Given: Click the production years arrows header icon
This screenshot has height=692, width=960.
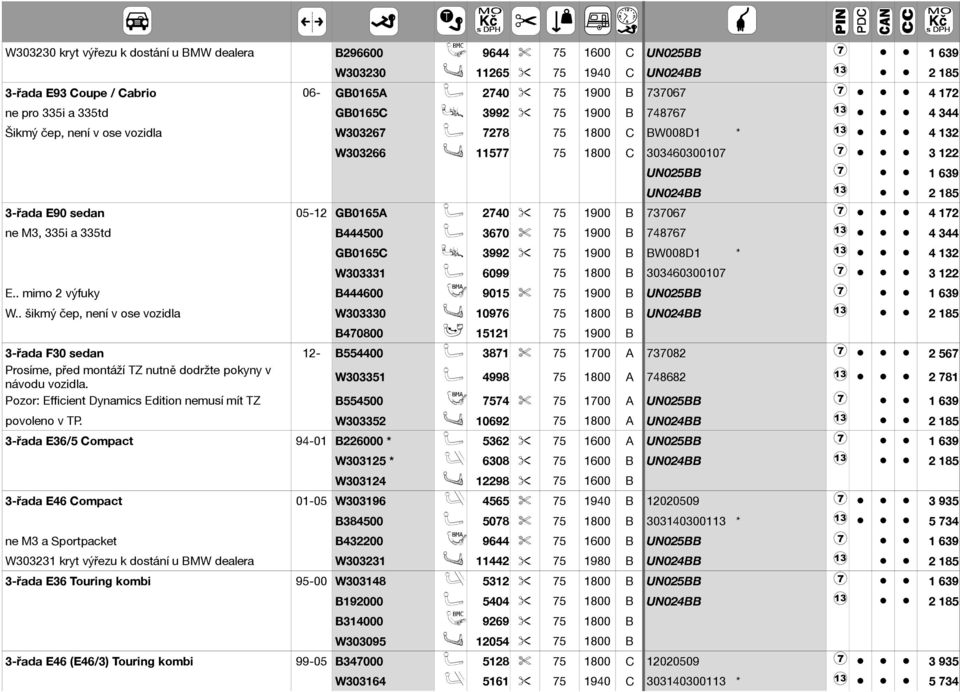Looking at the screenshot, I should click(x=312, y=22).
